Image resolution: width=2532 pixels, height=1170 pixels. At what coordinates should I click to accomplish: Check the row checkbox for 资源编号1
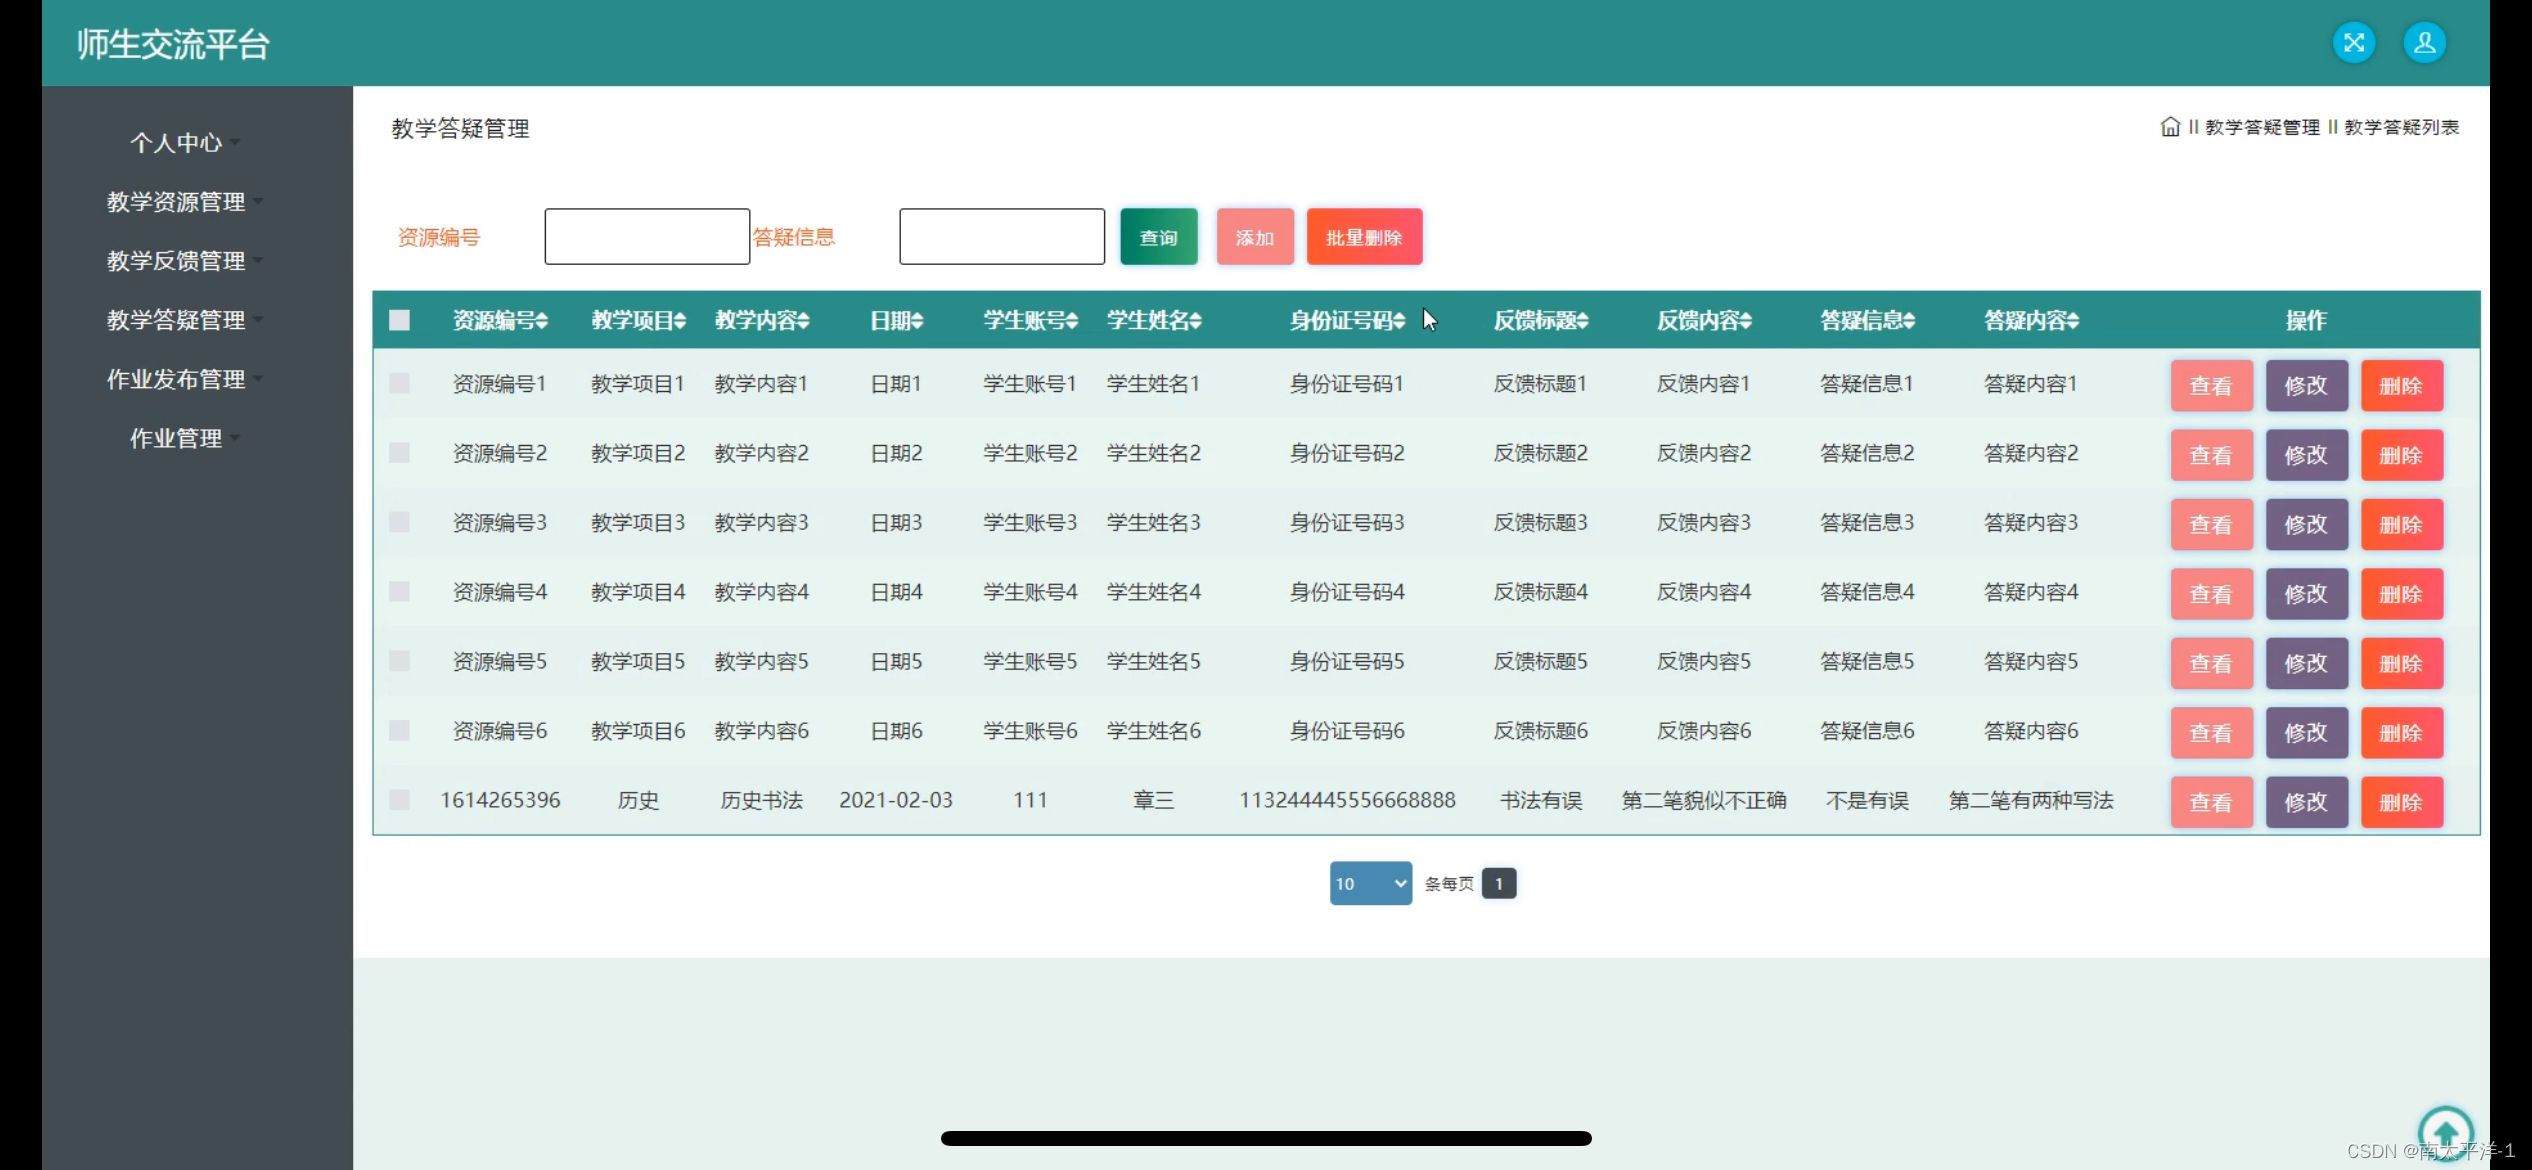click(x=399, y=383)
